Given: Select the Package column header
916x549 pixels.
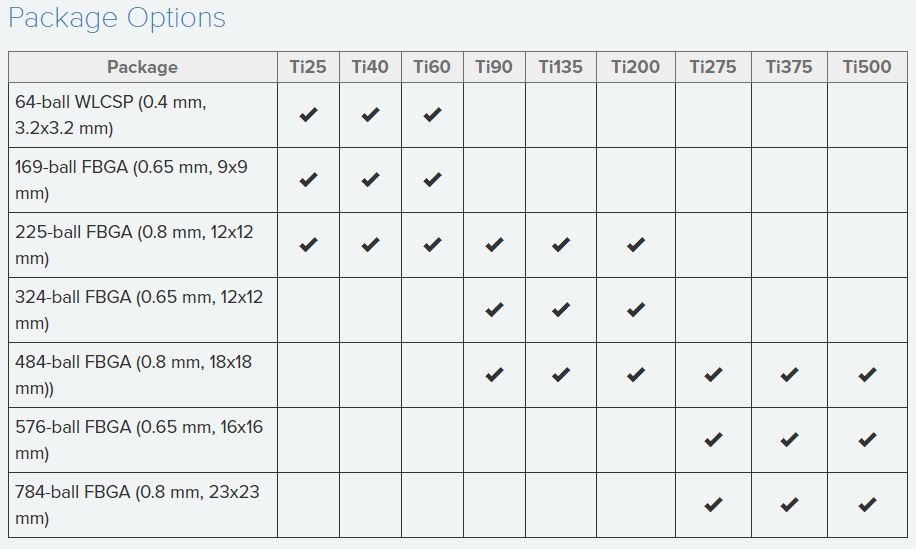Looking at the screenshot, I should [x=142, y=67].
